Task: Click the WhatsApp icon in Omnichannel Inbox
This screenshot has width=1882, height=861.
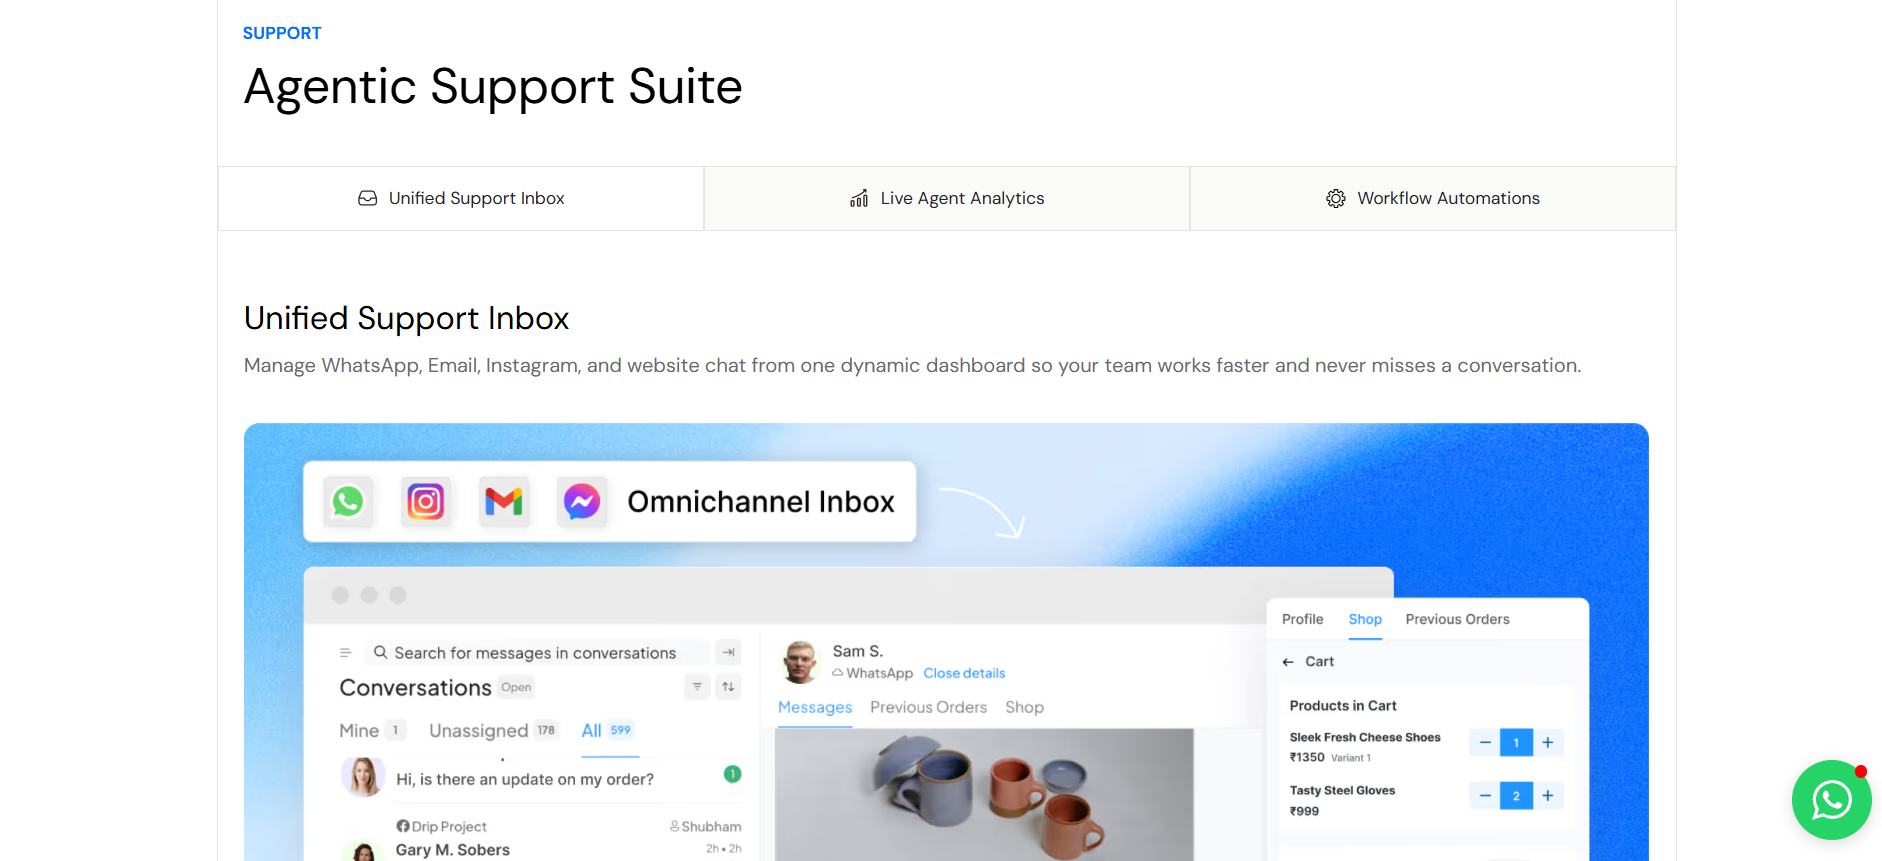Action: tap(348, 501)
